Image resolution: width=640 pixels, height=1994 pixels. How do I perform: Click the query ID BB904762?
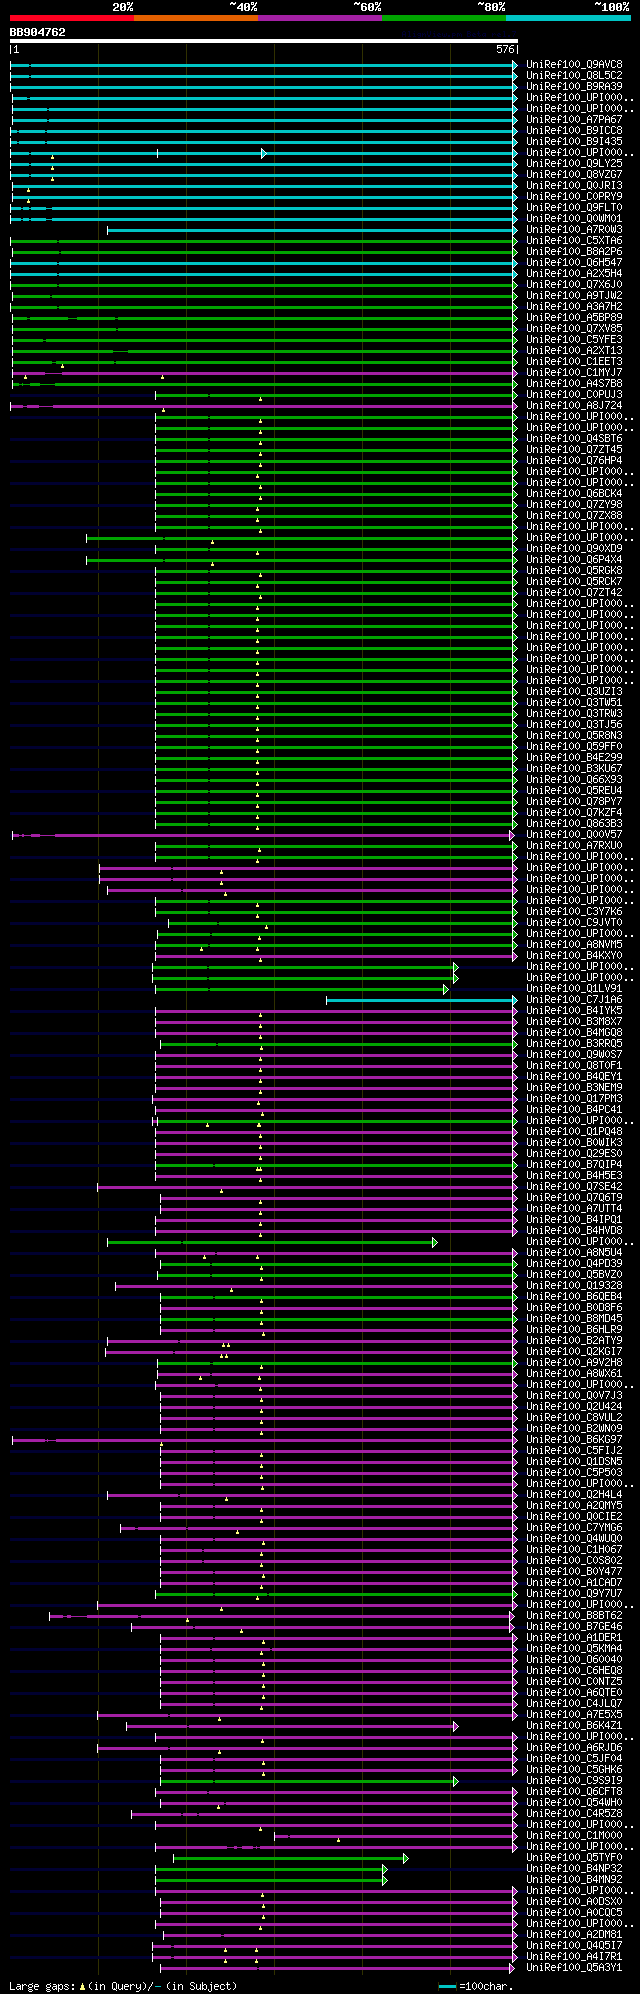tap(37, 32)
